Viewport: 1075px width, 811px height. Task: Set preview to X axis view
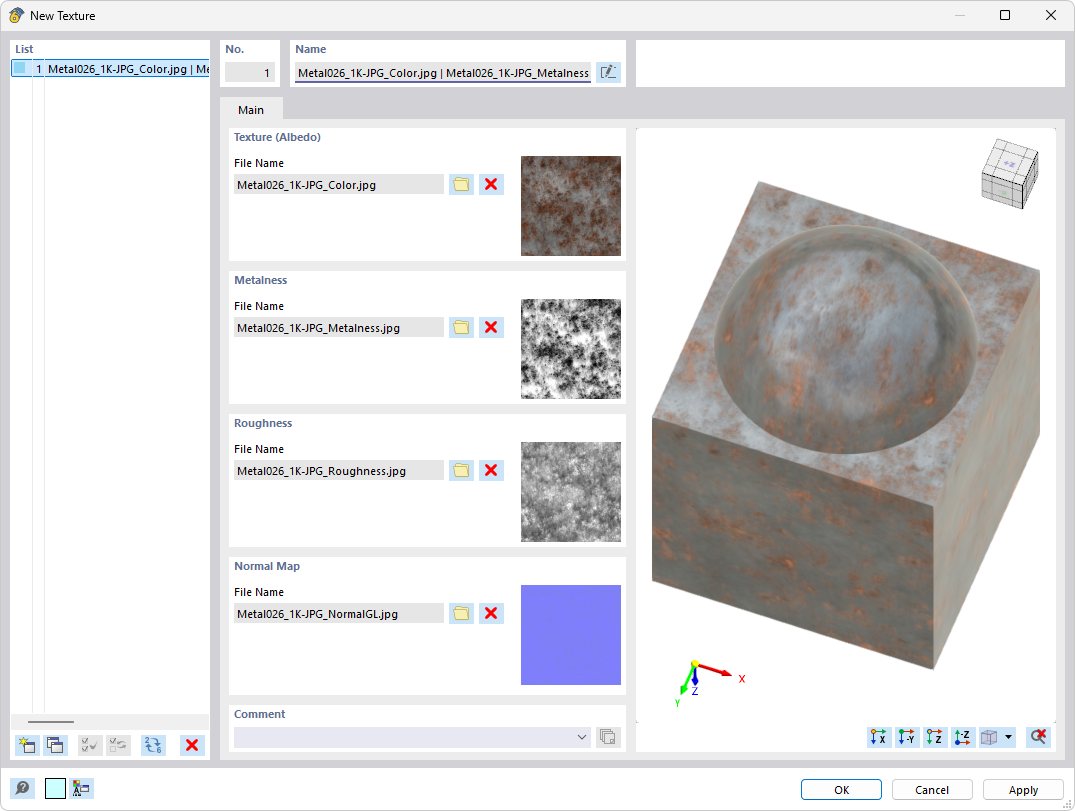click(878, 737)
